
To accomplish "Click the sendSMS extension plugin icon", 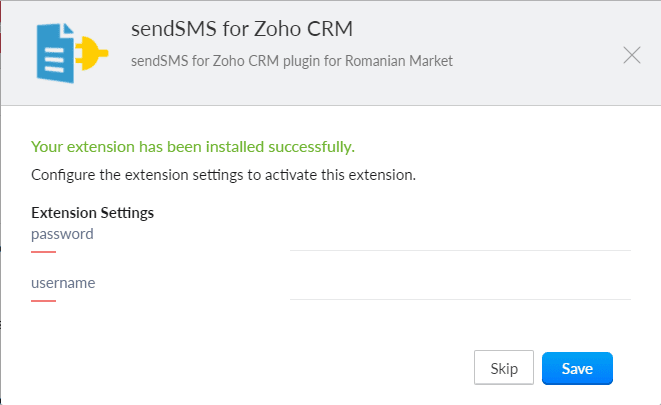I will click(x=72, y=53).
